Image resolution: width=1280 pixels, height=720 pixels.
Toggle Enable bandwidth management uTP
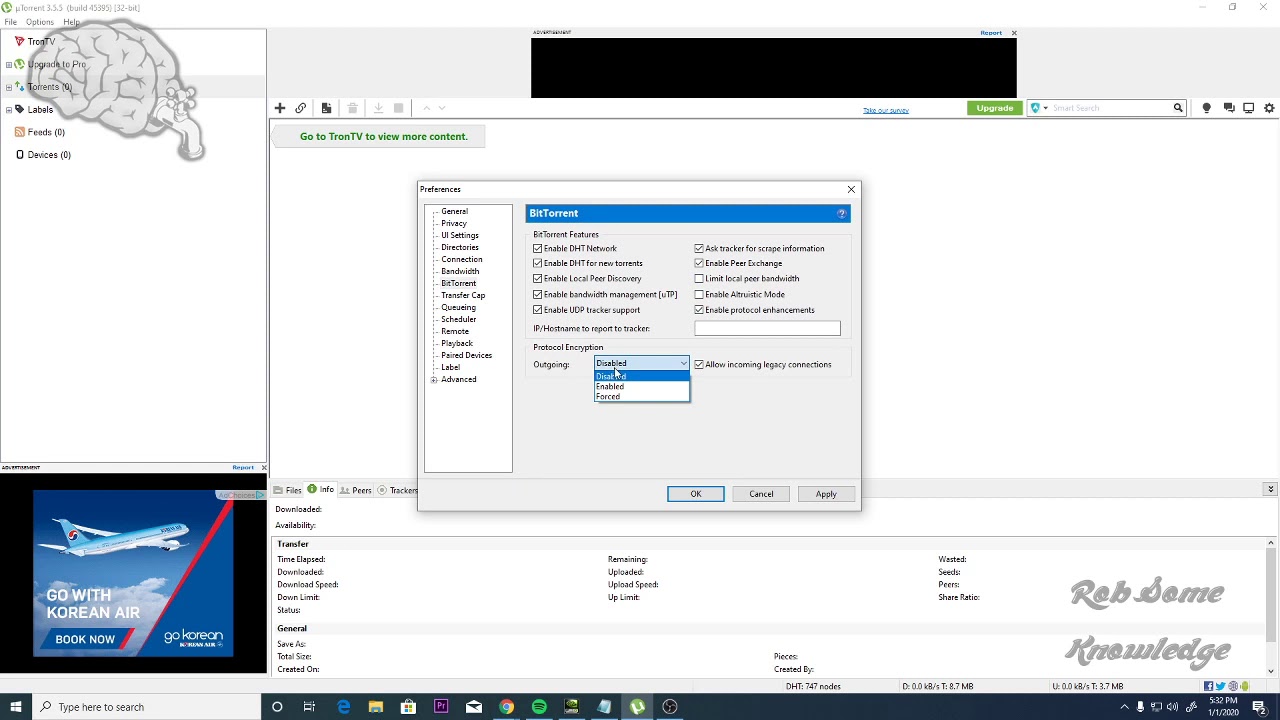pyautogui.click(x=538, y=294)
